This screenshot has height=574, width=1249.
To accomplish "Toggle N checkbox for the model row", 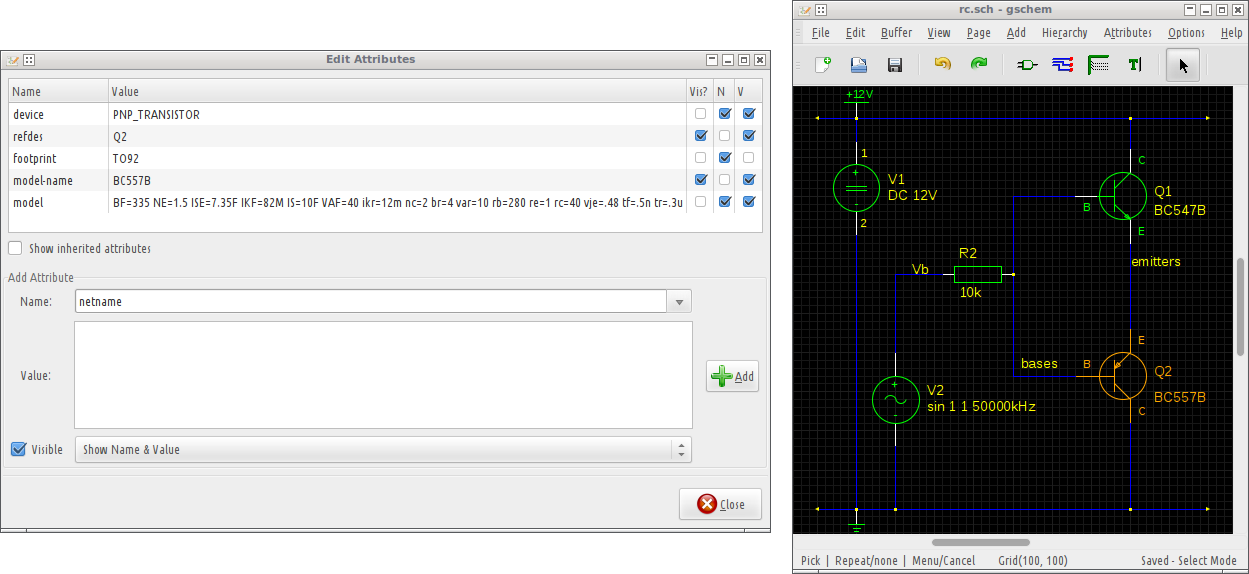I will [725, 202].
